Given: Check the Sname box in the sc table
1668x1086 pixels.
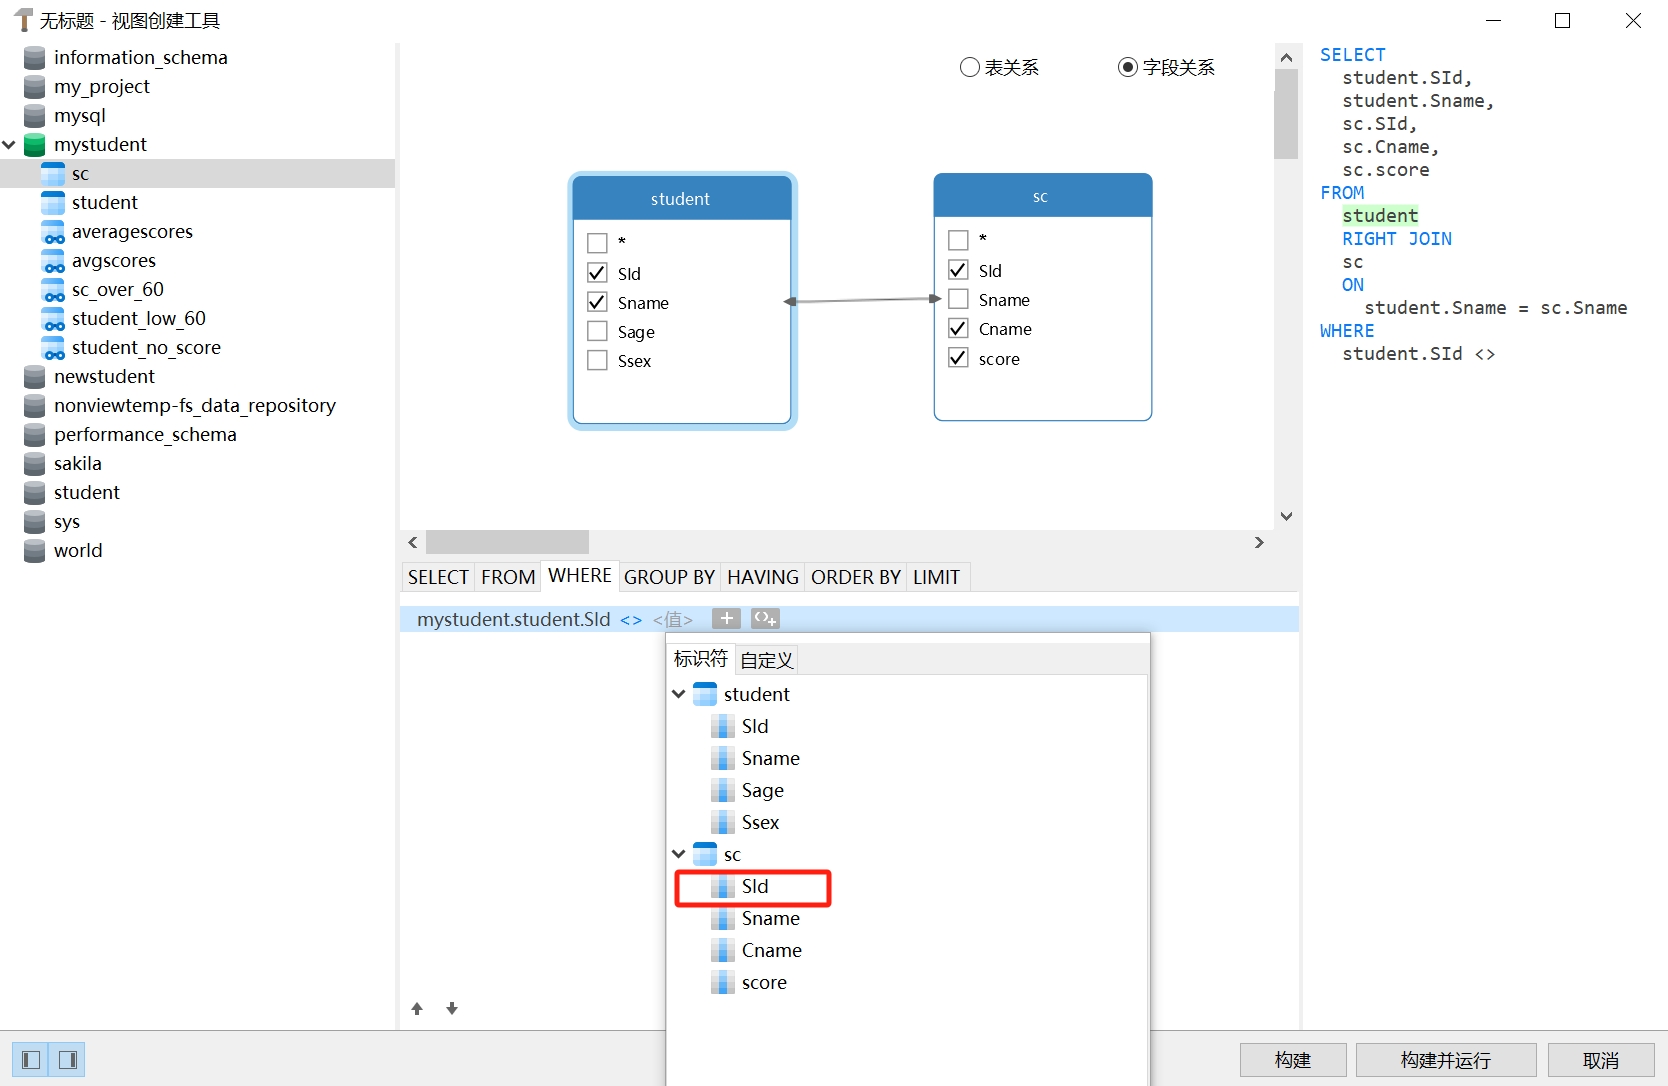Looking at the screenshot, I should point(958,300).
